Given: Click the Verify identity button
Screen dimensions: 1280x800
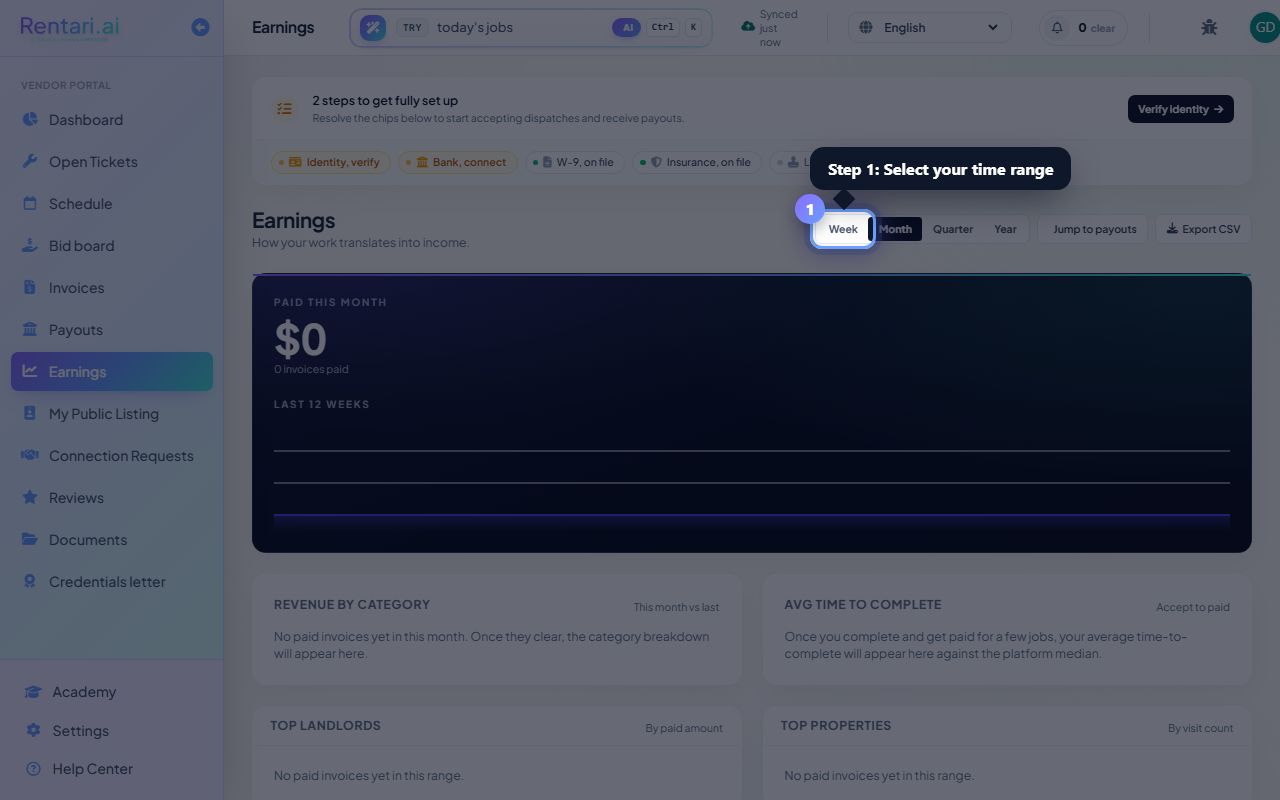Looking at the screenshot, I should coord(1180,109).
